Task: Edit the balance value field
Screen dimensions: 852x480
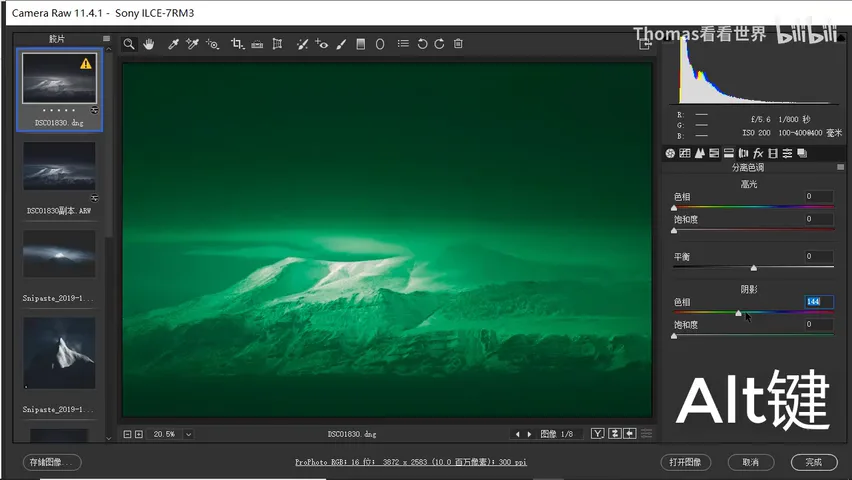Action: 818,256
